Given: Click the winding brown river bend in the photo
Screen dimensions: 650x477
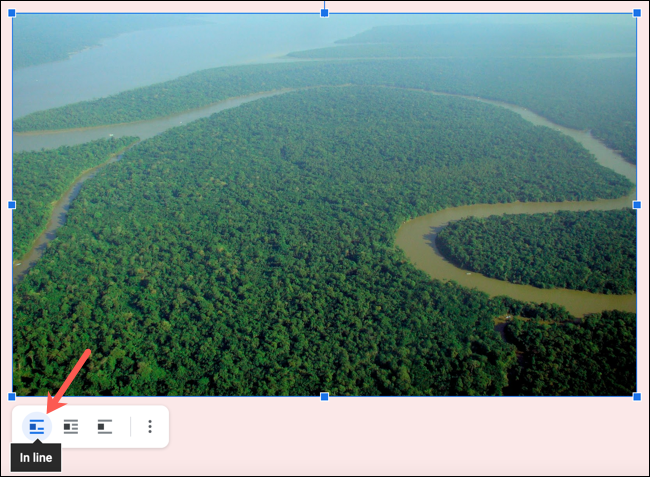Looking at the screenshot, I should pos(420,243).
